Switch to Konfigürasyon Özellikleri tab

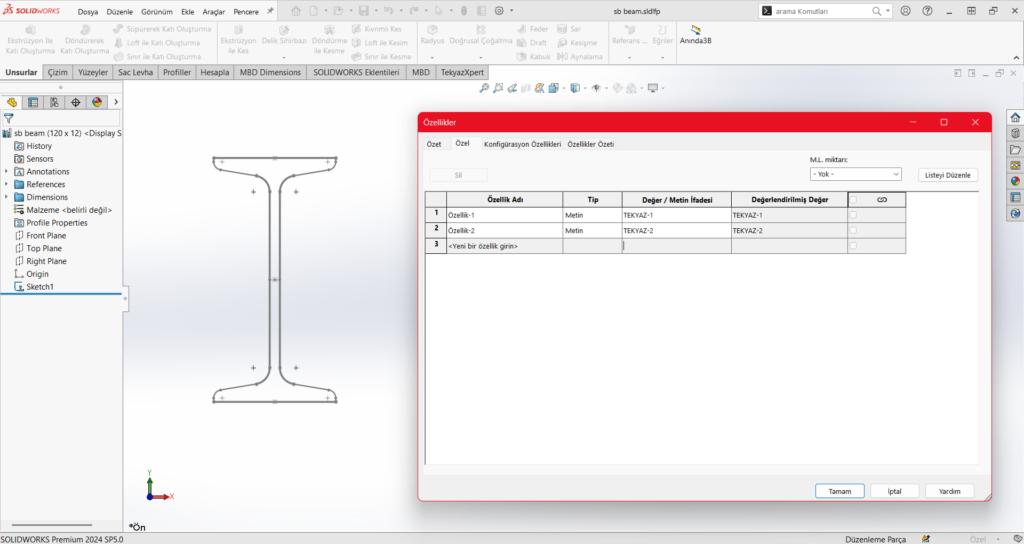(522, 144)
